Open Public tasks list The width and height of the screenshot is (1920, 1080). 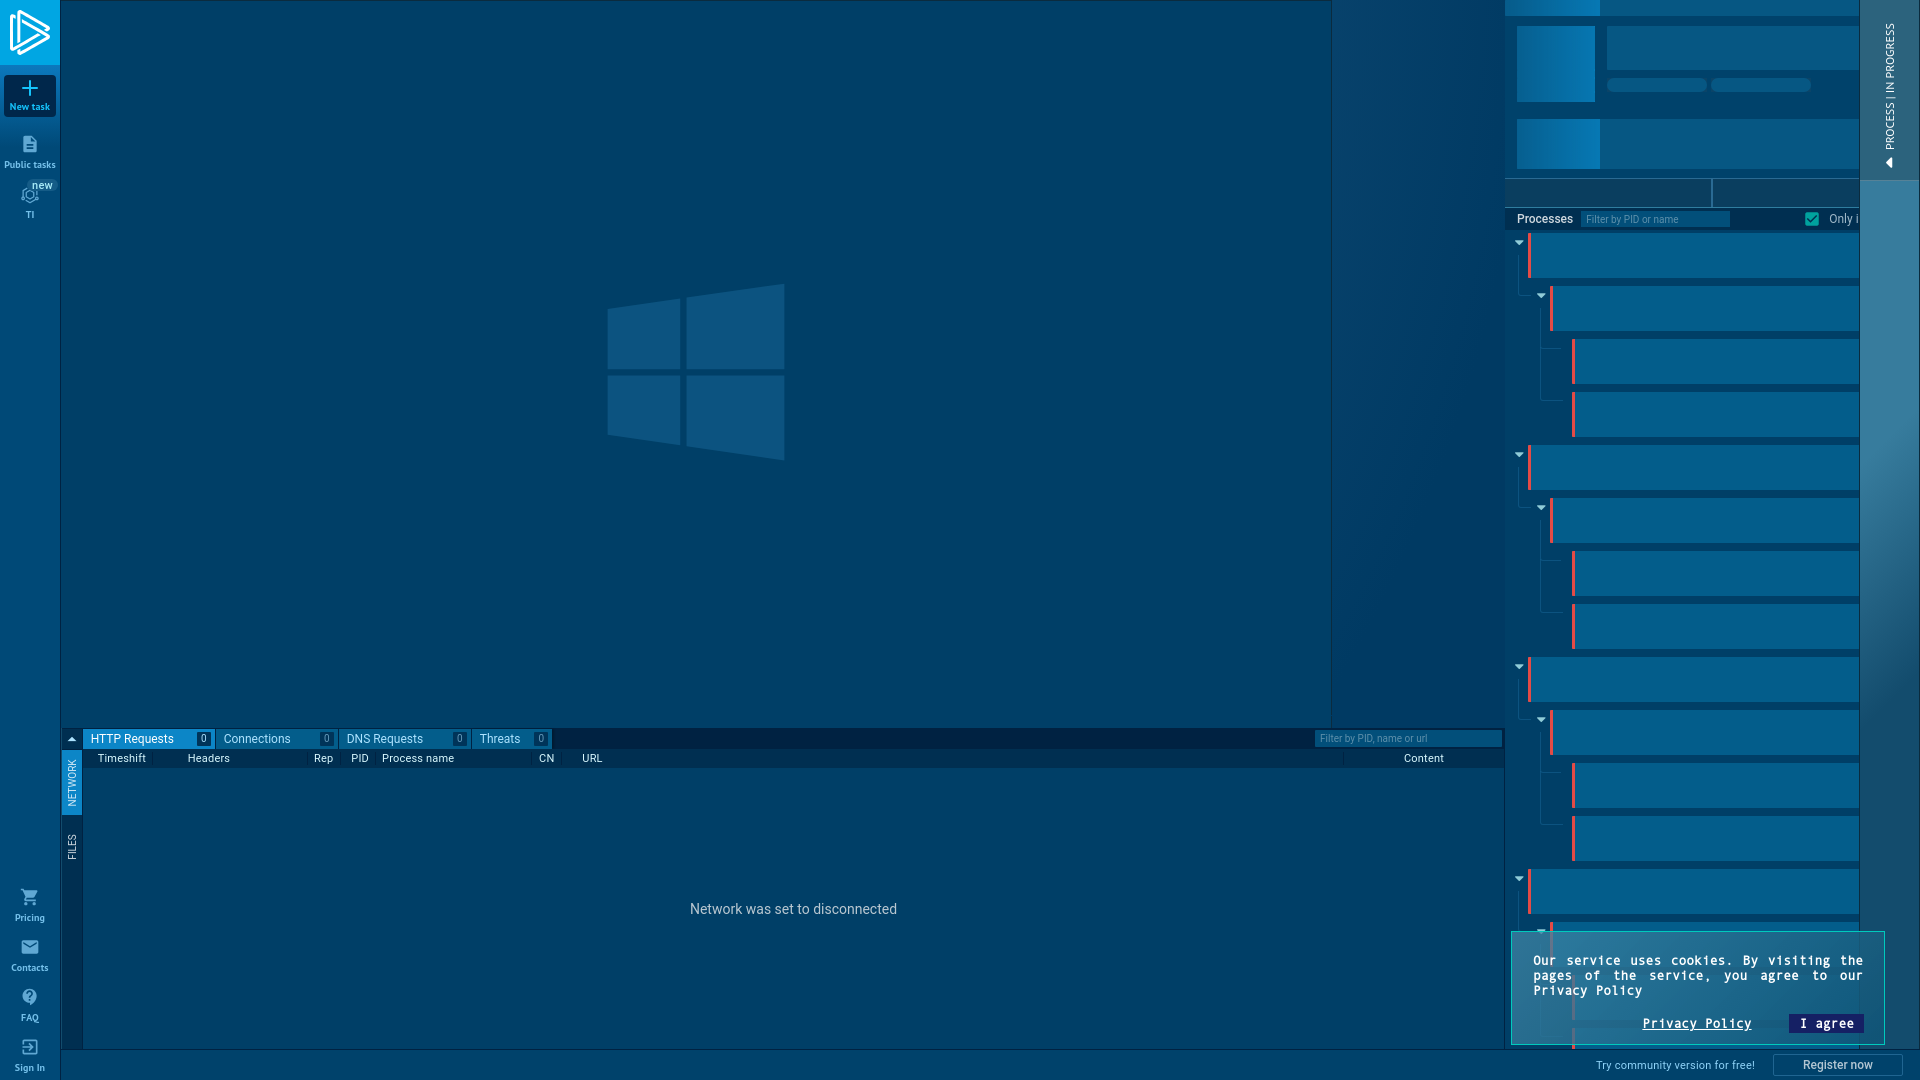click(30, 152)
